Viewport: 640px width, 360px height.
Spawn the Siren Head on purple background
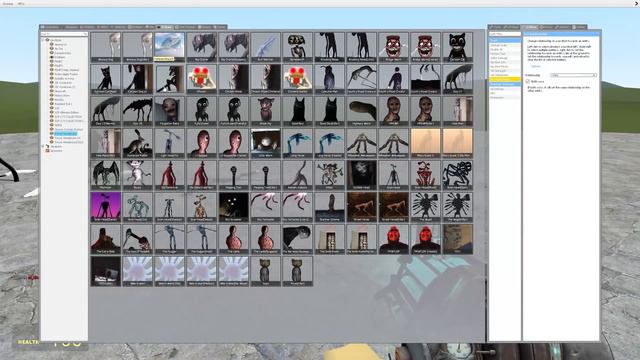tap(105, 207)
